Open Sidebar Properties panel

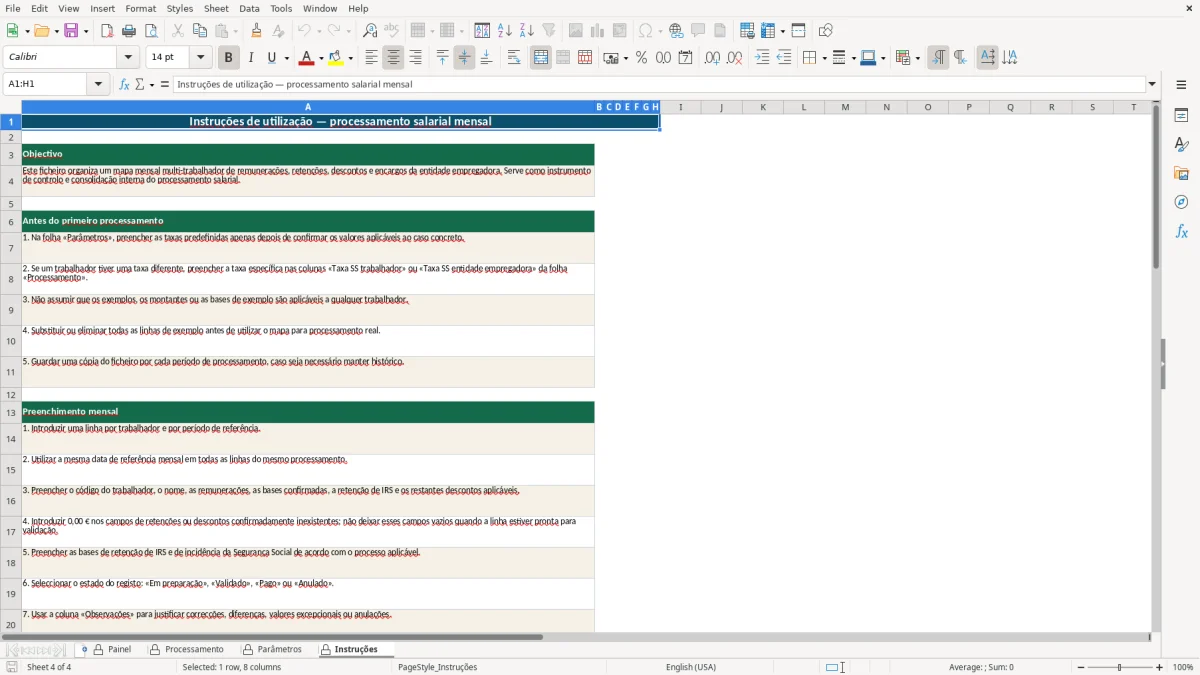click(1181, 116)
